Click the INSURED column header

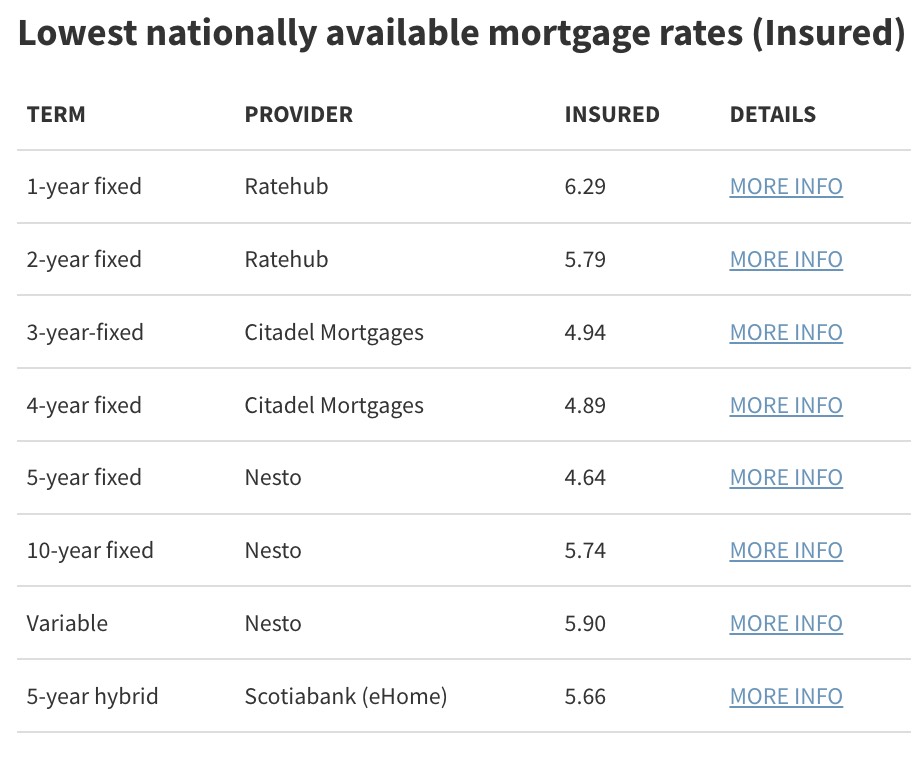(x=612, y=115)
